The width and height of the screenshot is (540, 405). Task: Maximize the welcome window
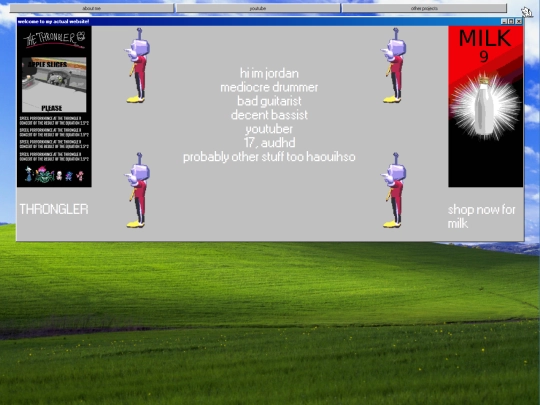(x=511, y=21)
